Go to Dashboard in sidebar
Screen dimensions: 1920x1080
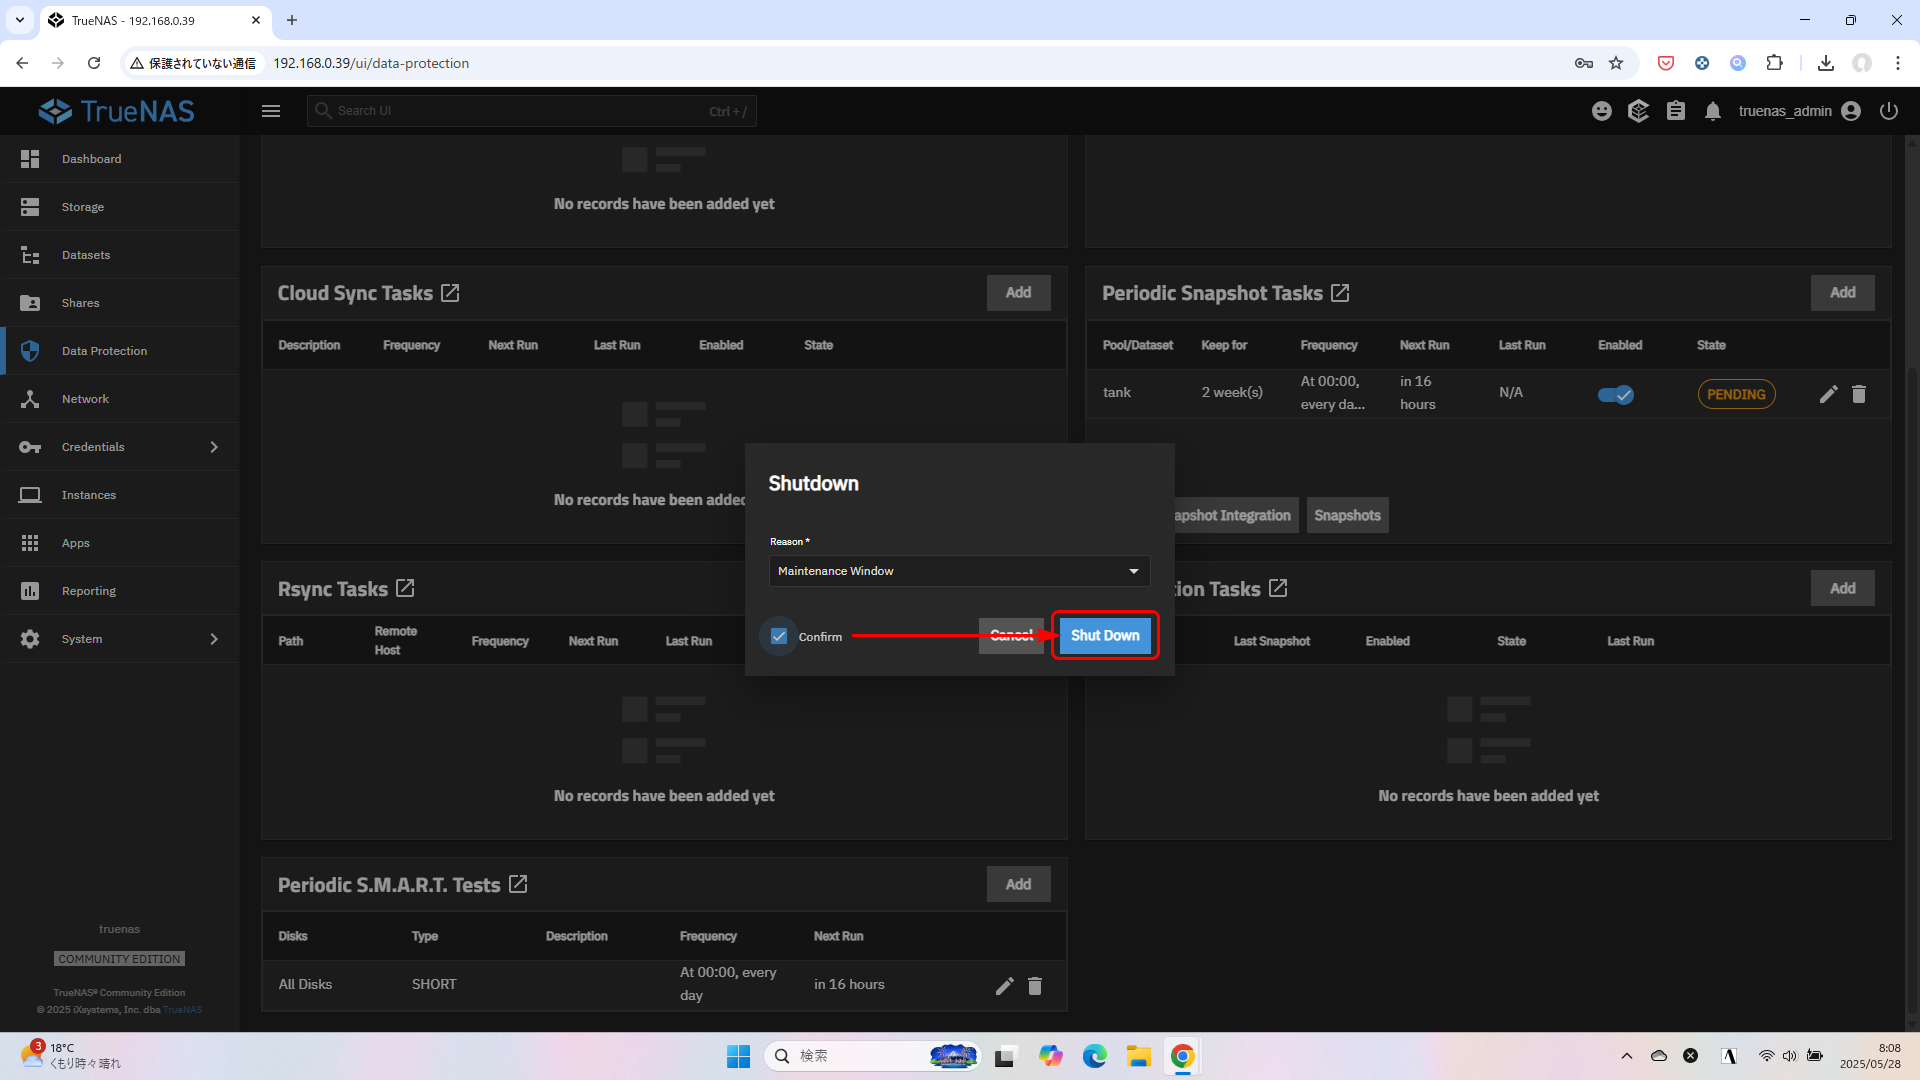[120, 159]
